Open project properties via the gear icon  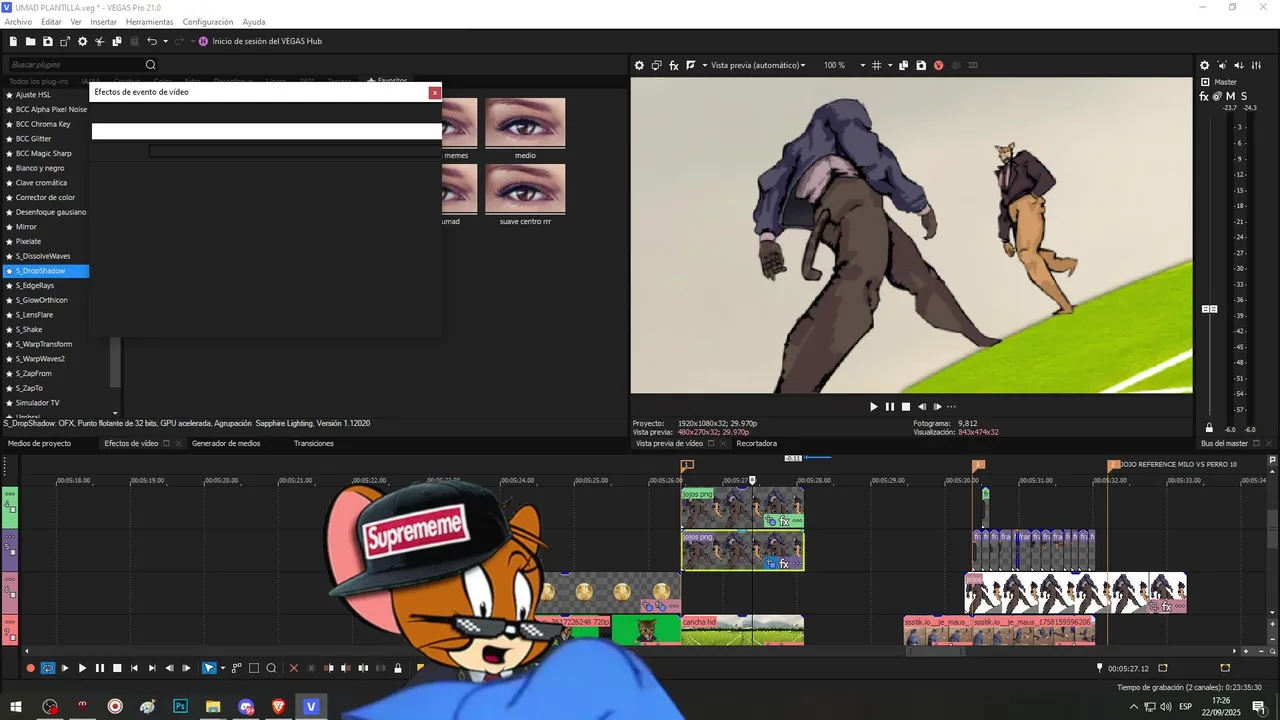(83, 41)
